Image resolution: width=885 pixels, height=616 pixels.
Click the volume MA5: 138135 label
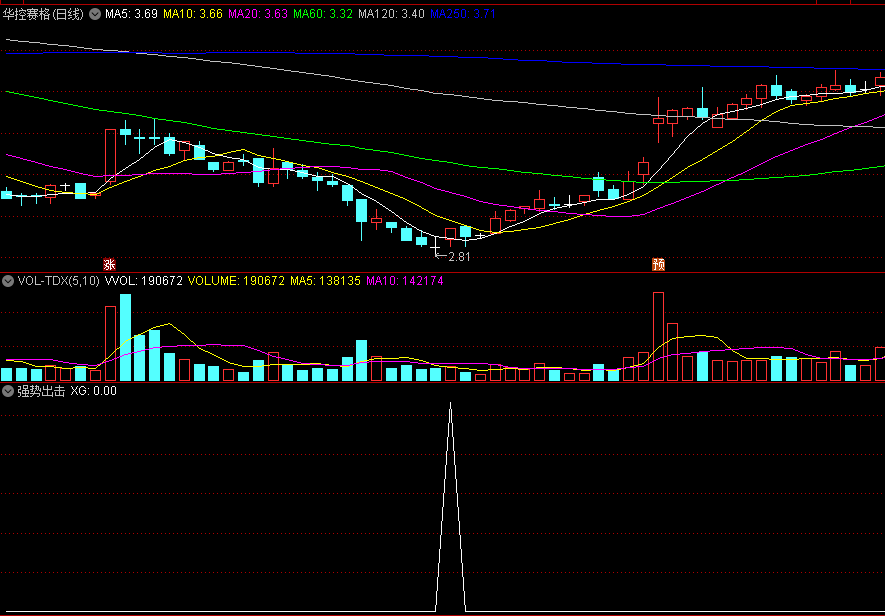(325, 281)
